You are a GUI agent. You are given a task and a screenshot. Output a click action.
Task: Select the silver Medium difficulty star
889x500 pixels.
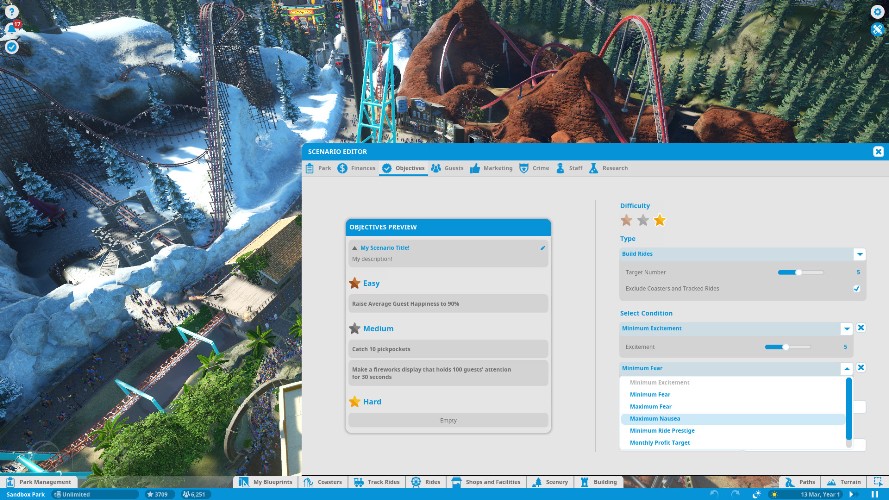[x=643, y=221]
